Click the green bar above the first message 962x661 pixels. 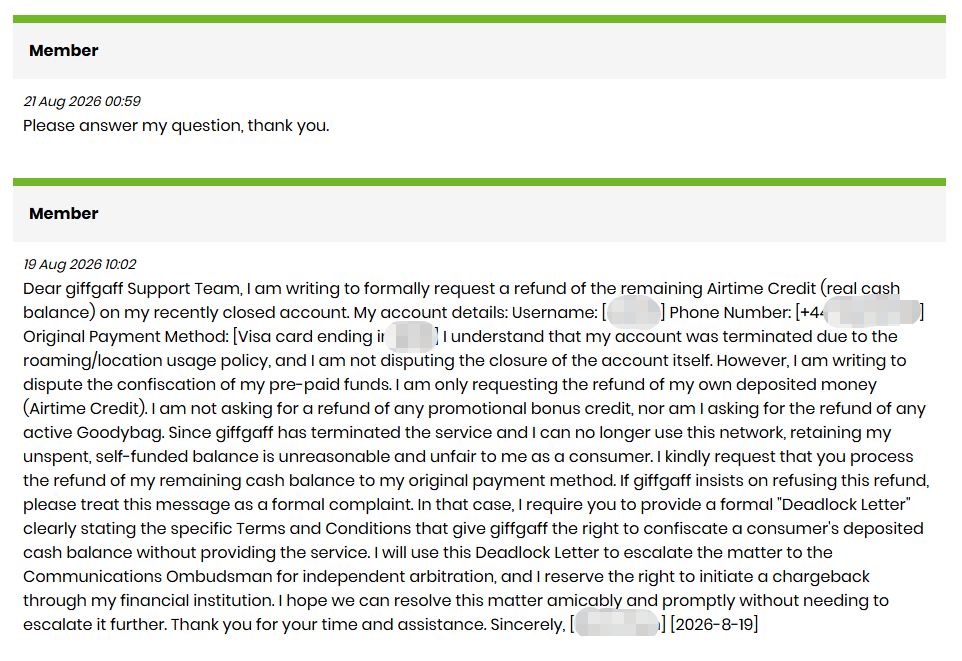[479, 19]
